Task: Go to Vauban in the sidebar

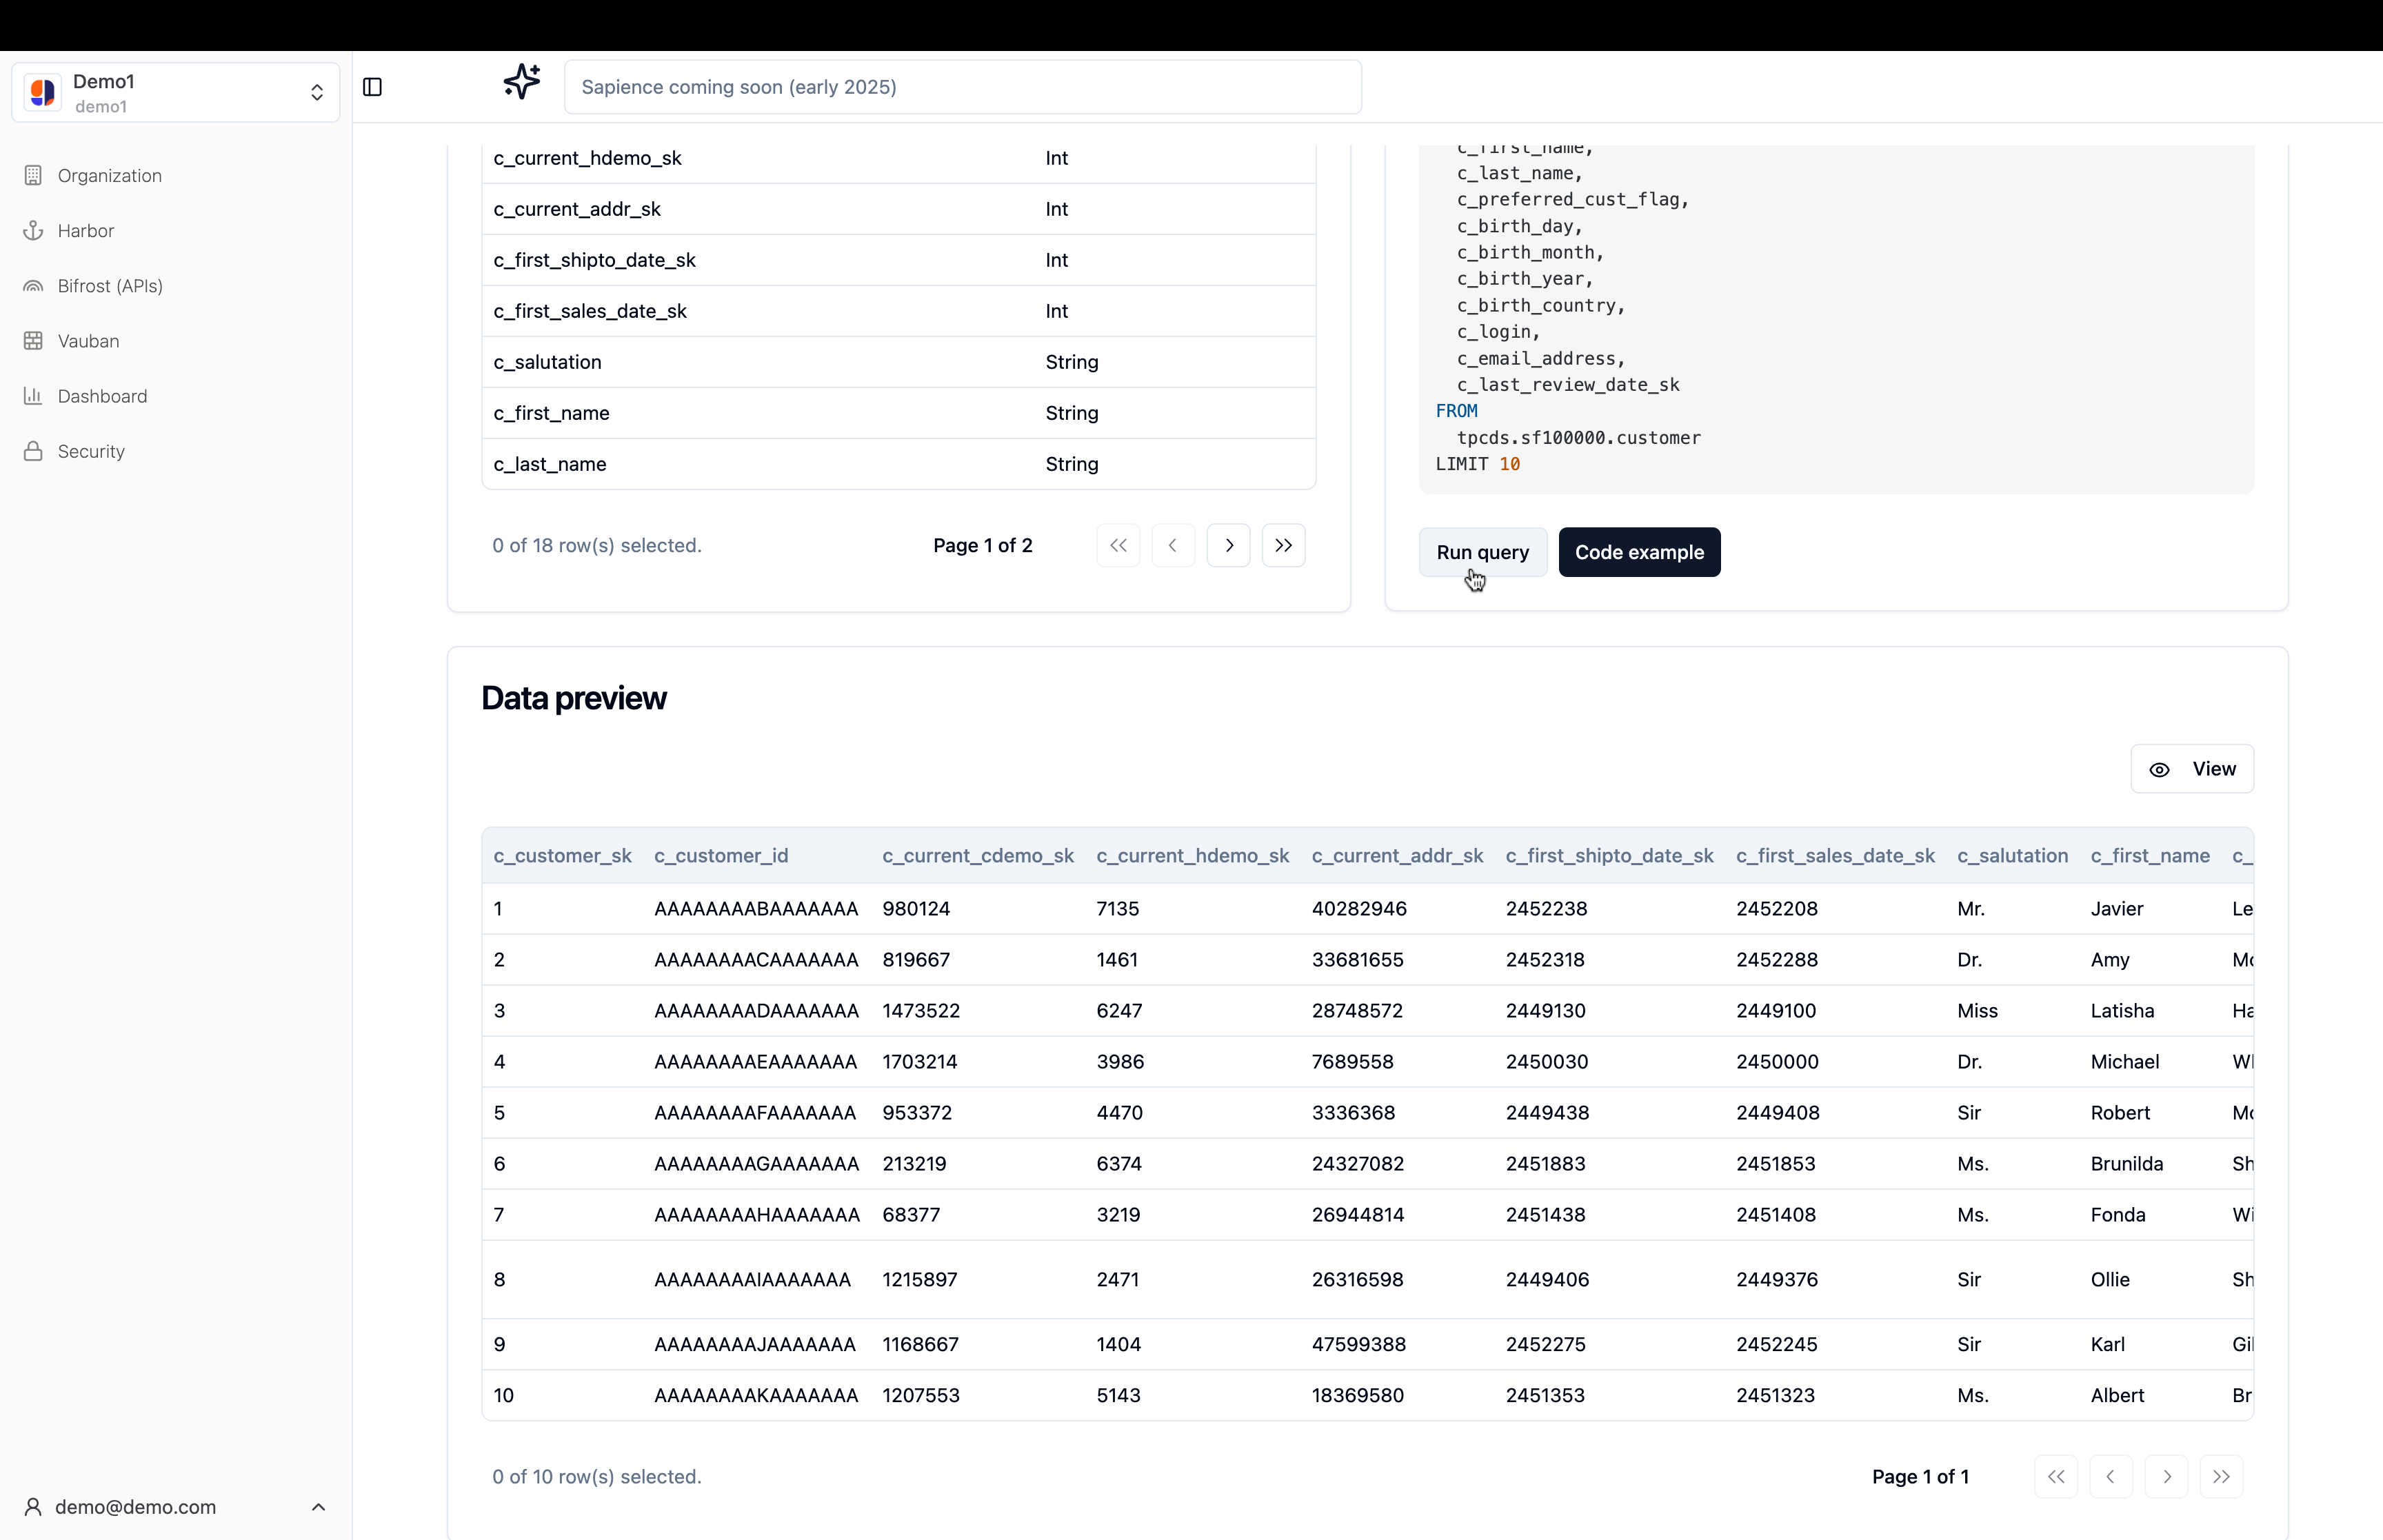Action: pos(88,341)
